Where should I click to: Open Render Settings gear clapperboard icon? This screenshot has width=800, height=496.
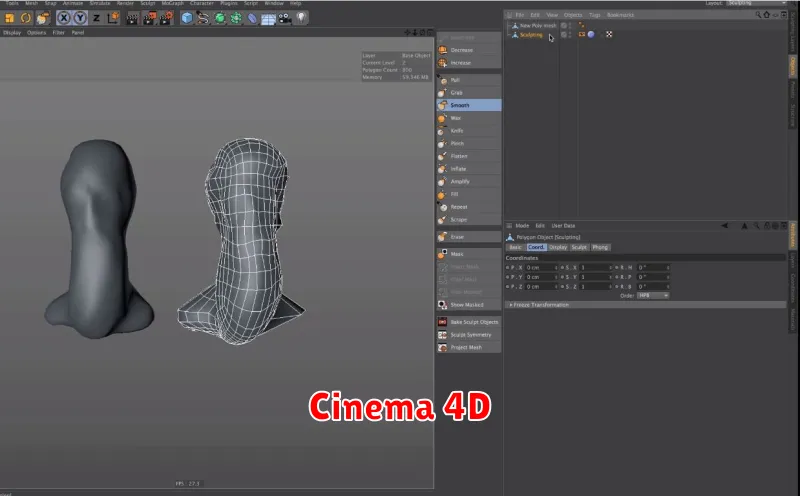point(166,18)
